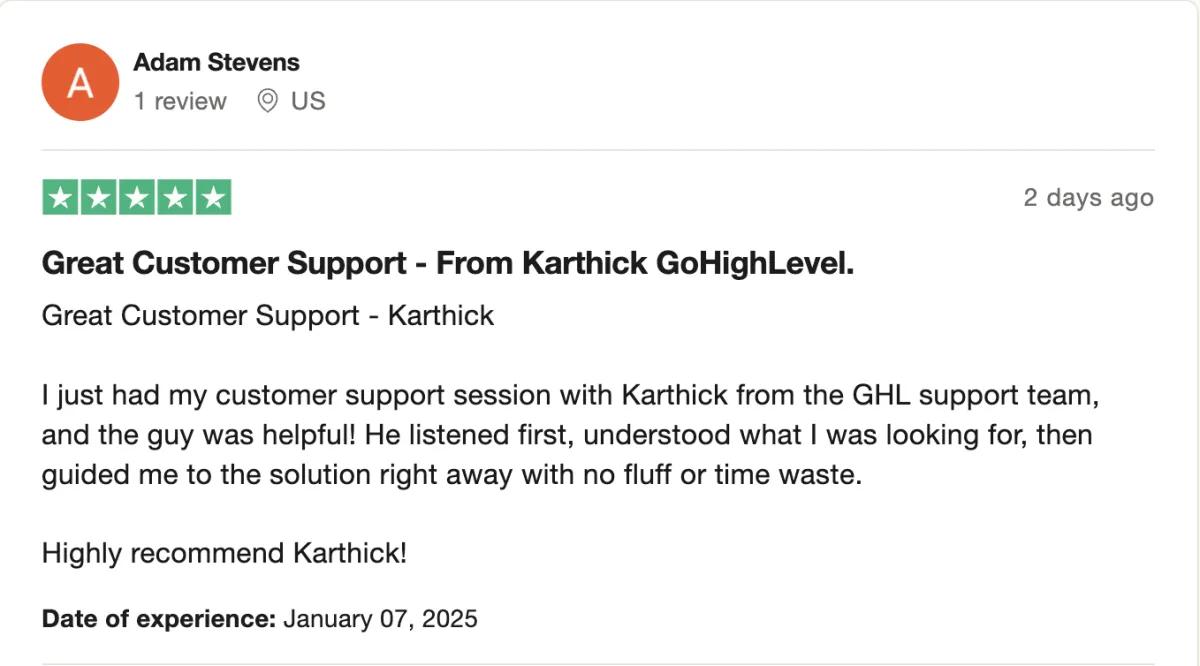Click the third green rating star
Image resolution: width=1200 pixels, height=666 pixels.
point(137,197)
